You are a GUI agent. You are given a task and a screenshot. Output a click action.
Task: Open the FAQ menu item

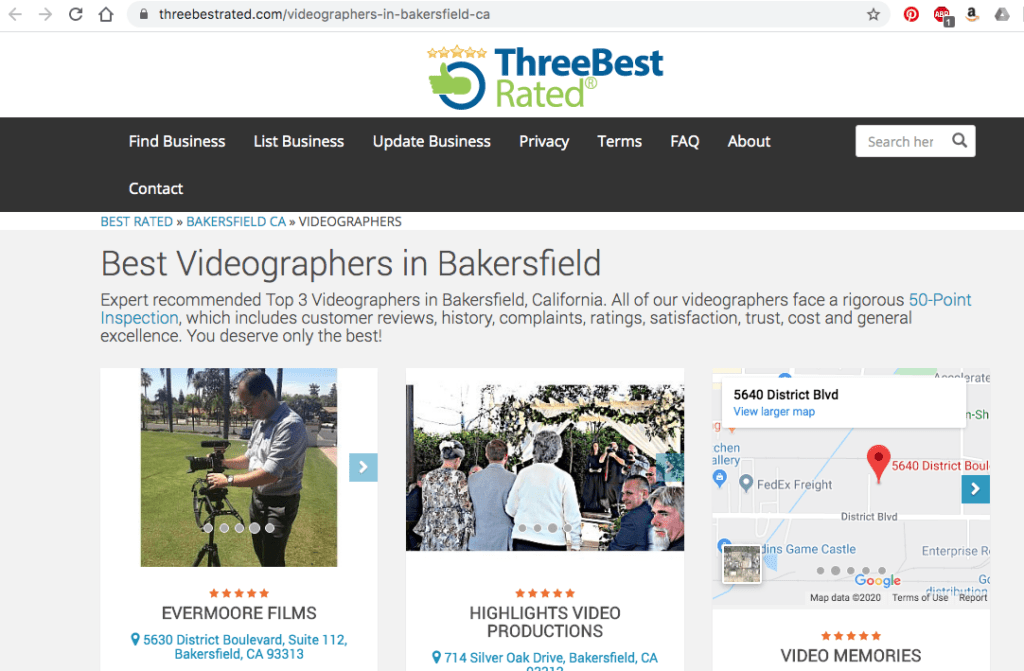point(684,141)
